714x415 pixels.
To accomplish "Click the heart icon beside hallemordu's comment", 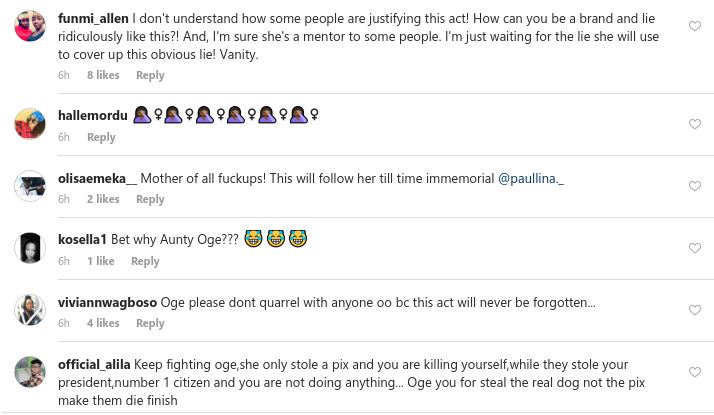I will (695, 125).
